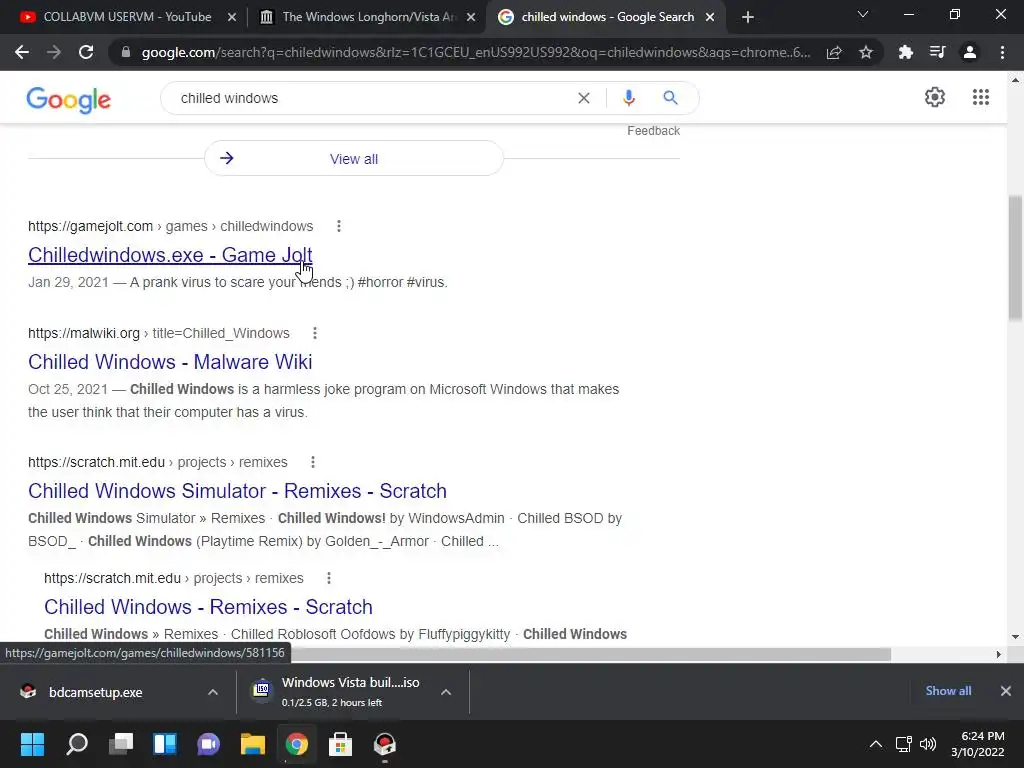The width and height of the screenshot is (1024, 768).
Task: Click the Feedback link
Action: pyautogui.click(x=653, y=131)
